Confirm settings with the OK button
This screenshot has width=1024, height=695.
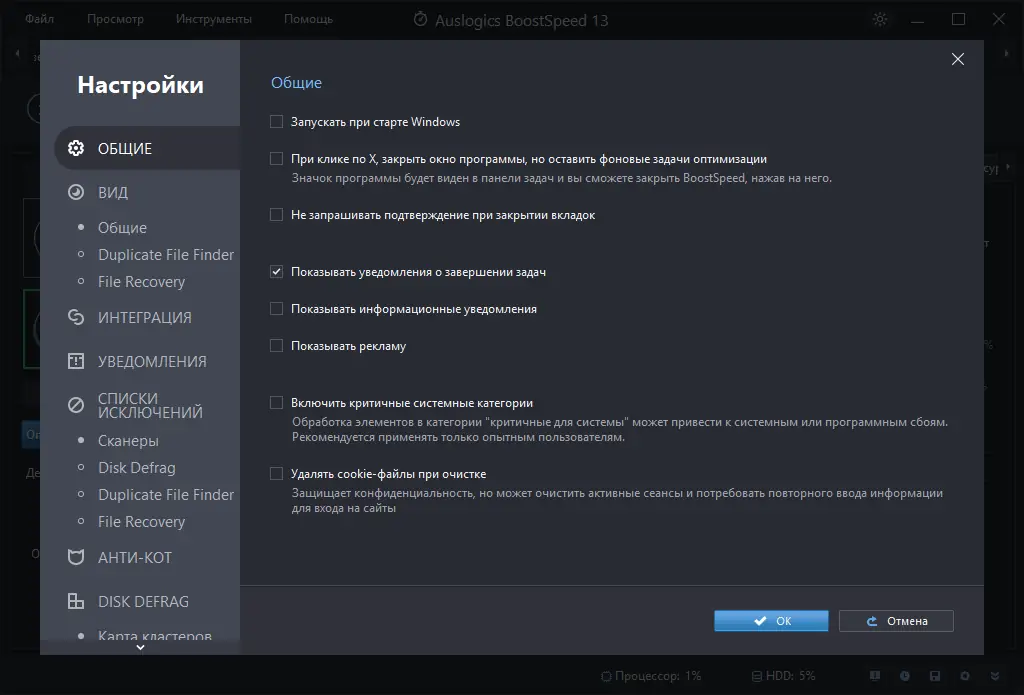(x=771, y=621)
